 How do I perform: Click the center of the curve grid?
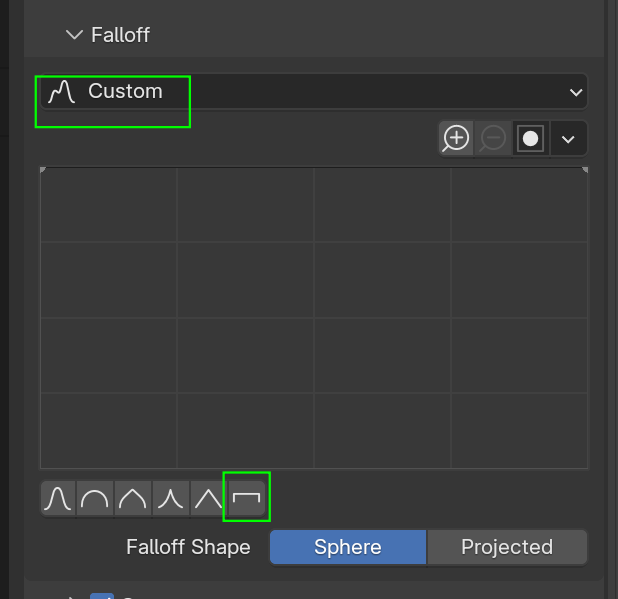314,318
